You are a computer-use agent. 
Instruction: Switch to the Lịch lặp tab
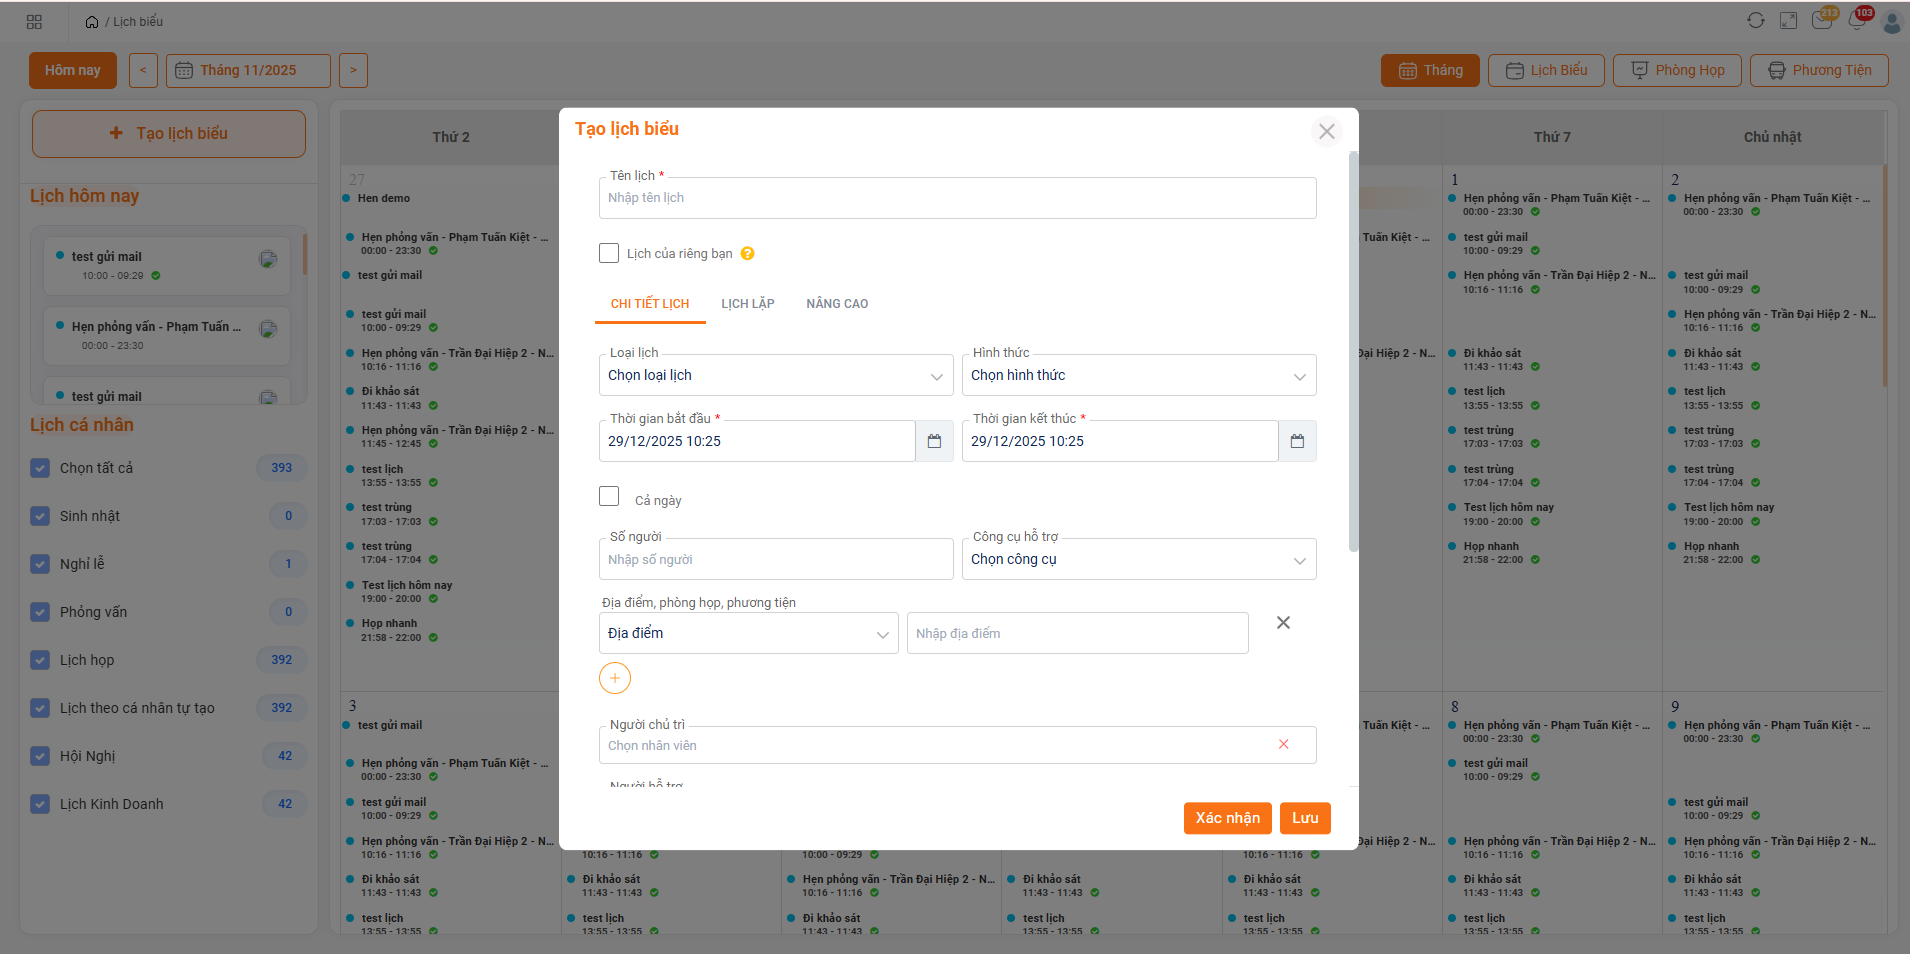(x=748, y=304)
